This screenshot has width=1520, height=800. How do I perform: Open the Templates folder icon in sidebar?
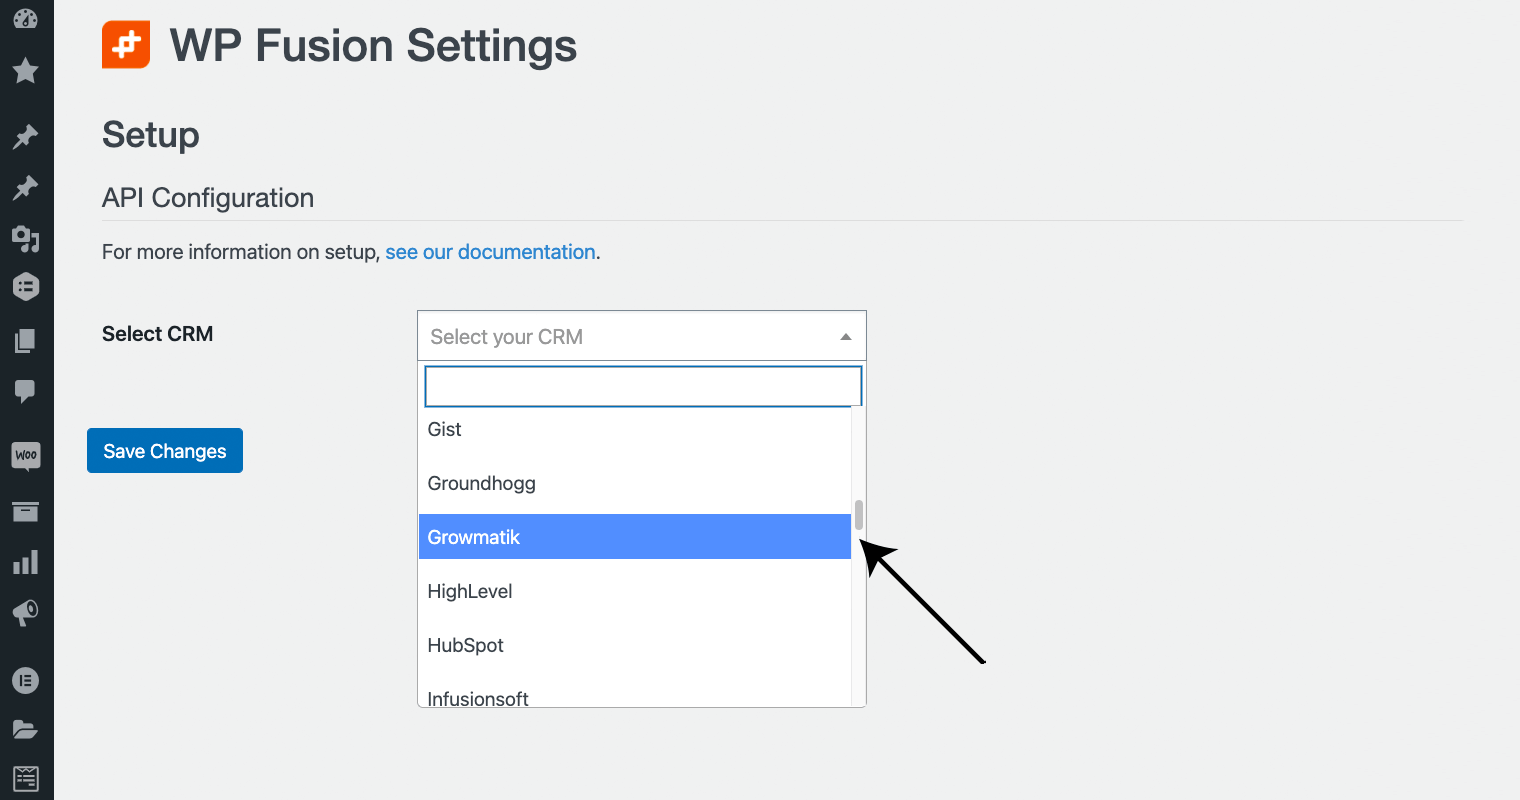point(26,729)
